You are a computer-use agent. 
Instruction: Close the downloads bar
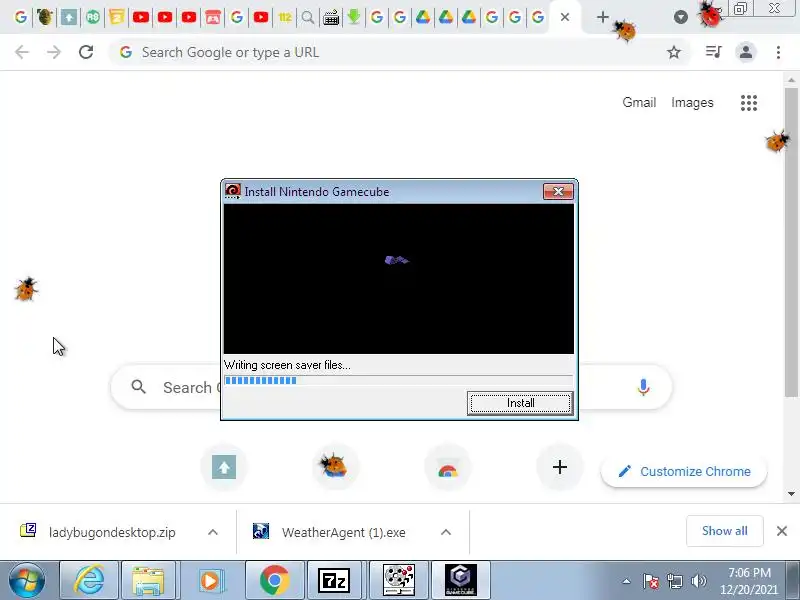(x=782, y=531)
